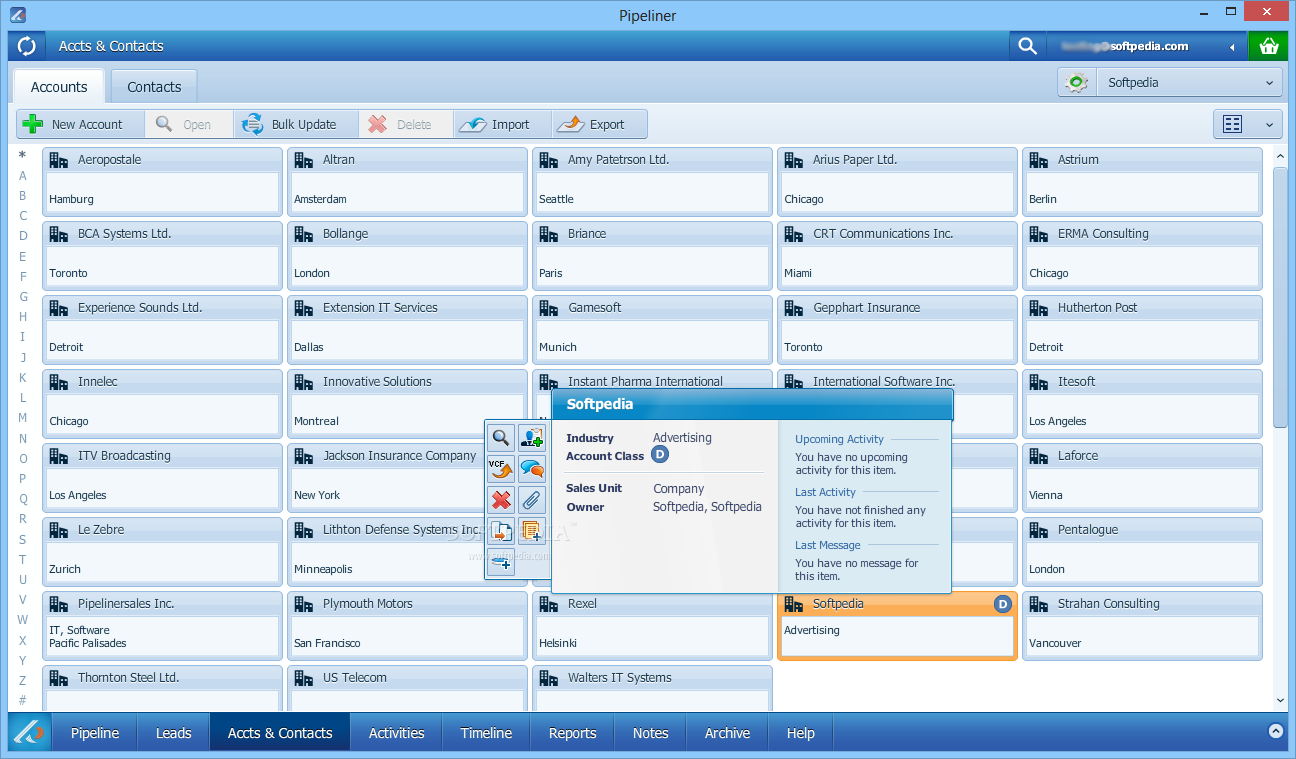Click the Bulk Update button
Screen dimensions: 1296x759
pos(296,124)
